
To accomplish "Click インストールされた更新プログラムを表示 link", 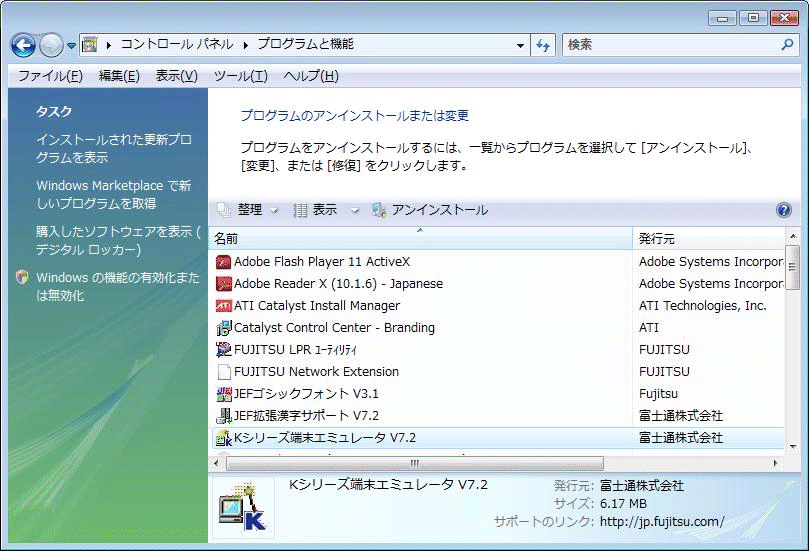I will pos(114,148).
